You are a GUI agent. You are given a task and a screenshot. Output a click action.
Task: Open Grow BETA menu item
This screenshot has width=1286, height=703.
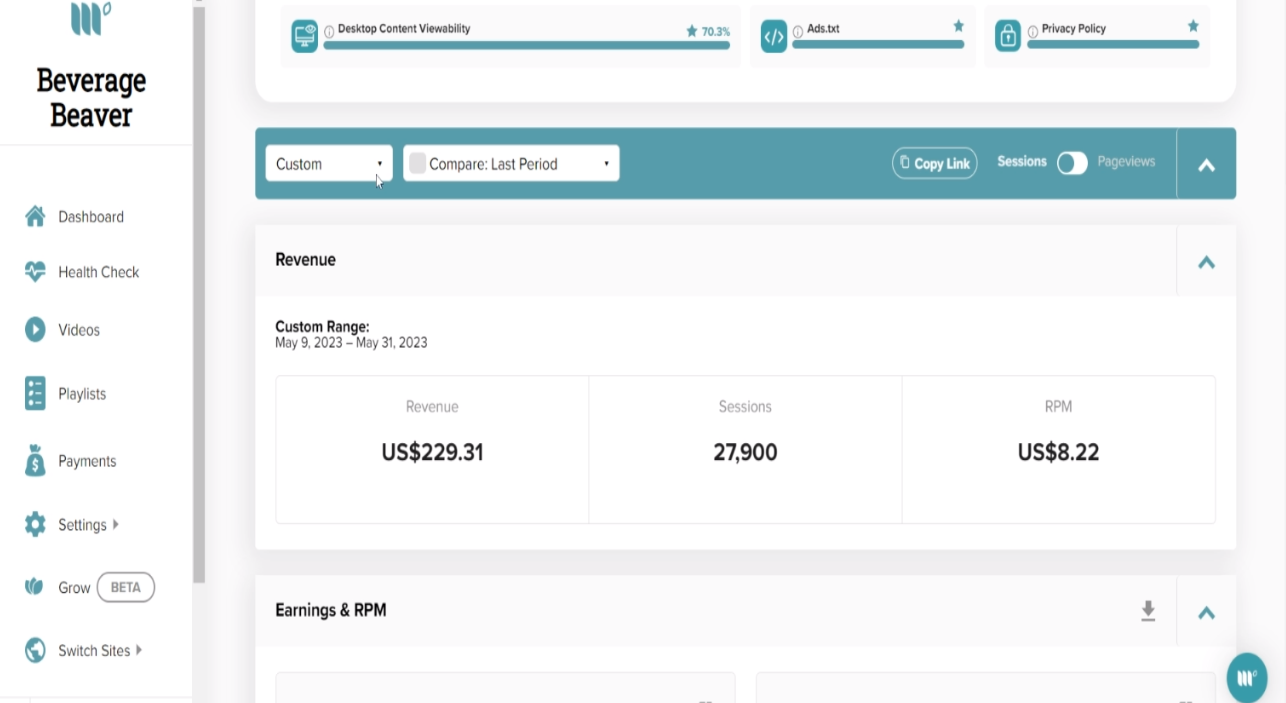(x=90, y=587)
